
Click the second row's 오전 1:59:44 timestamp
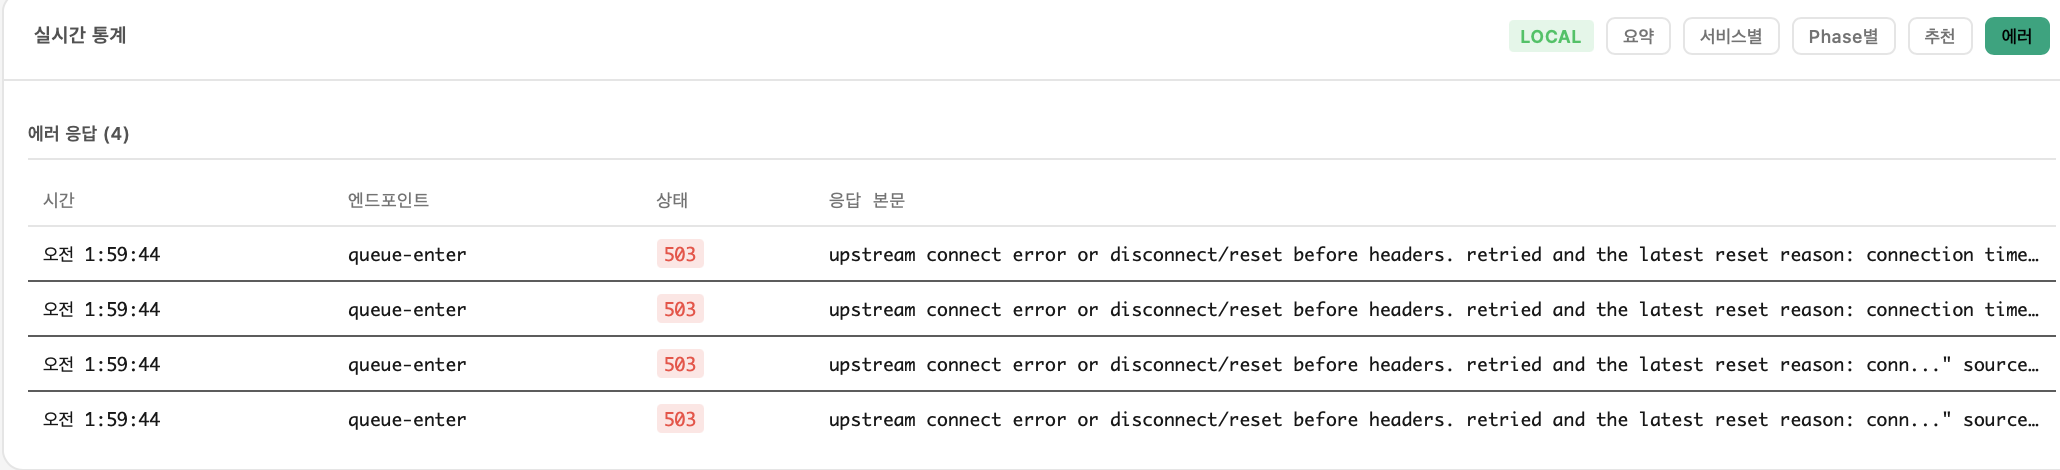point(101,309)
